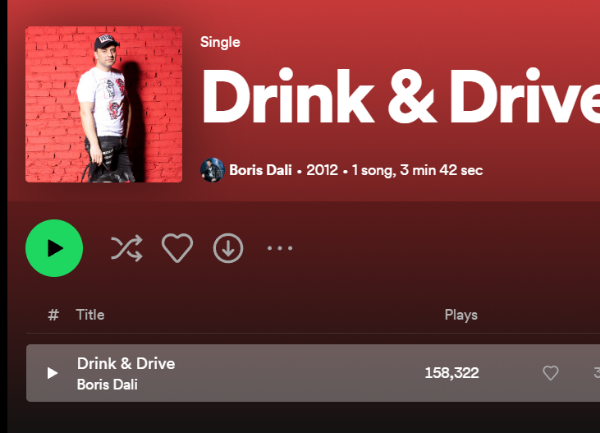
Task: Enable shuffle for this single
Action: (x=127, y=248)
